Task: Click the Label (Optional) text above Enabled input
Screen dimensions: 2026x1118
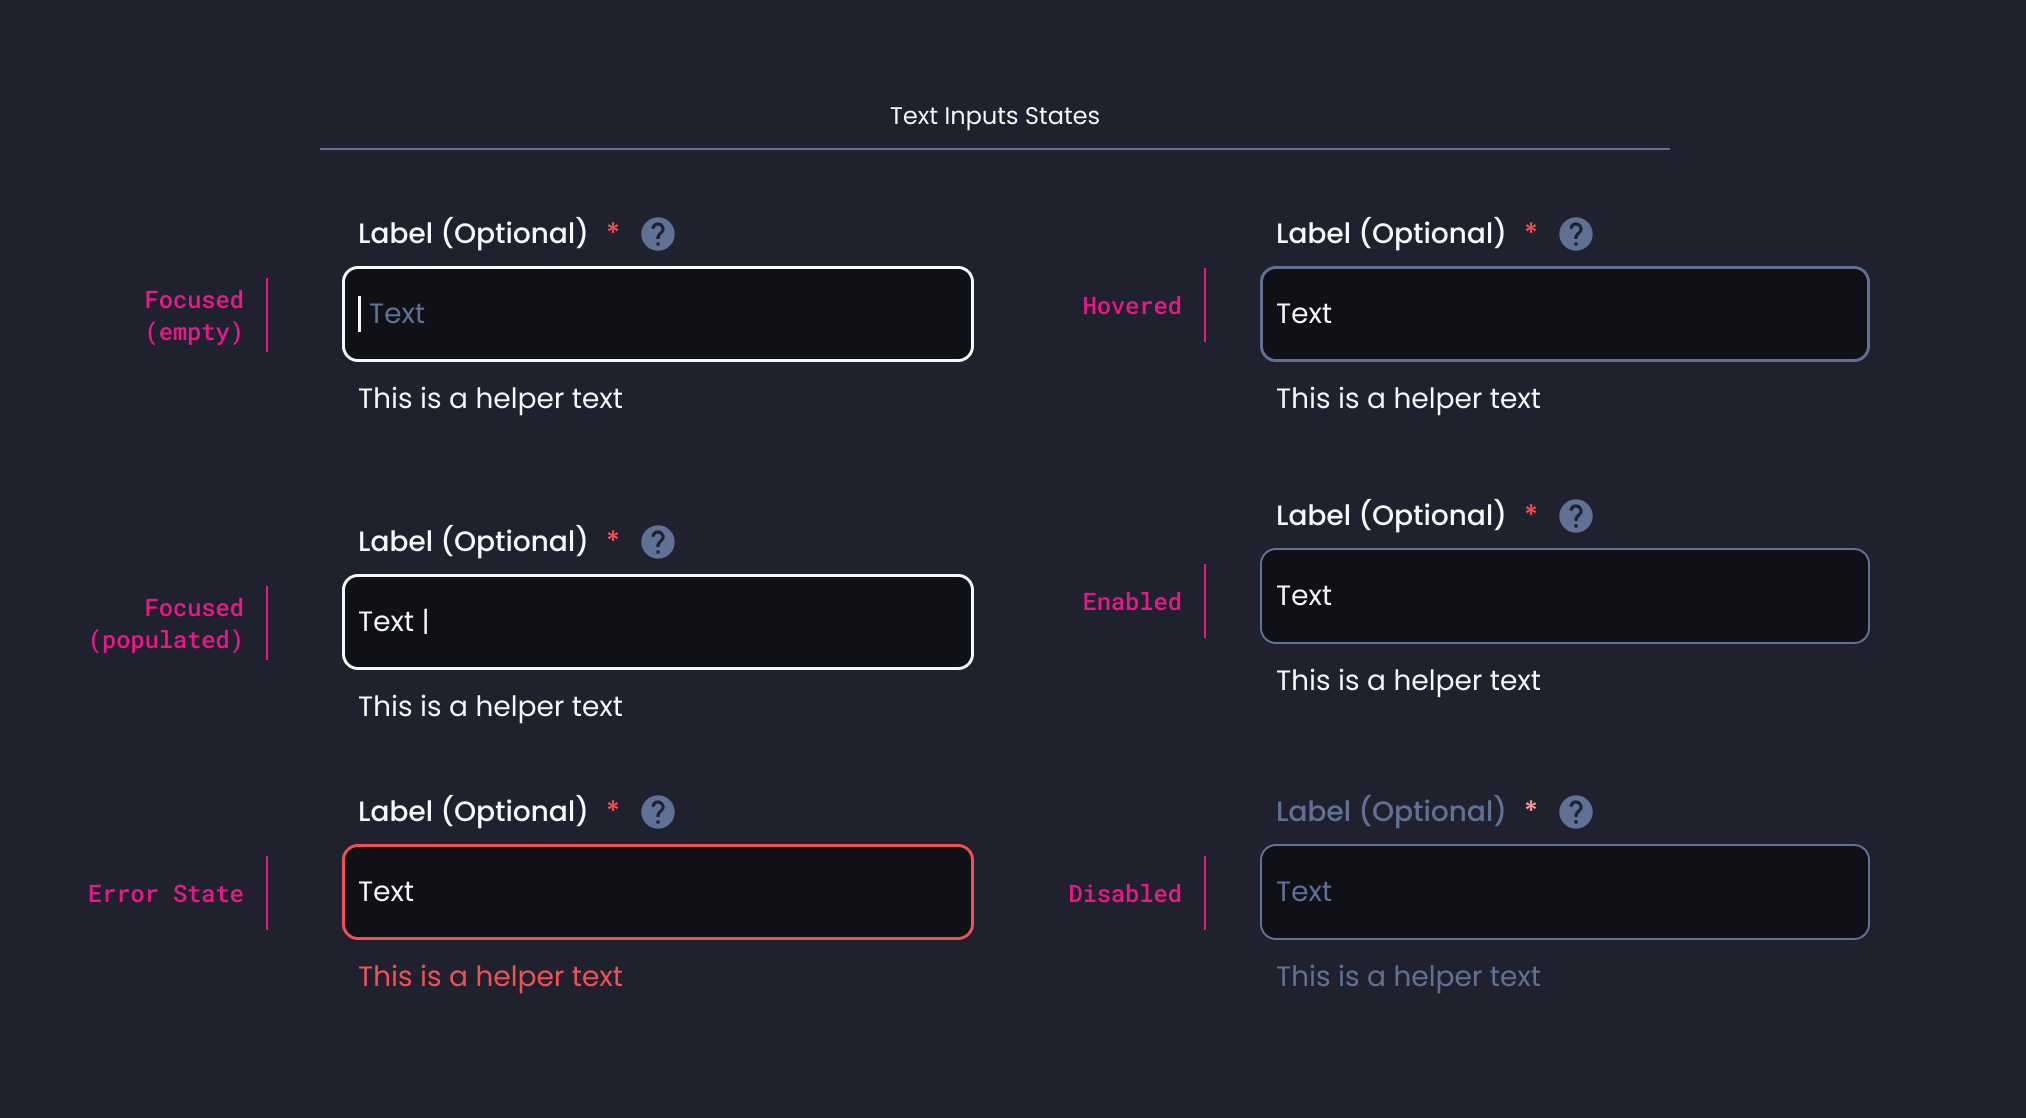Action: [x=1390, y=515]
